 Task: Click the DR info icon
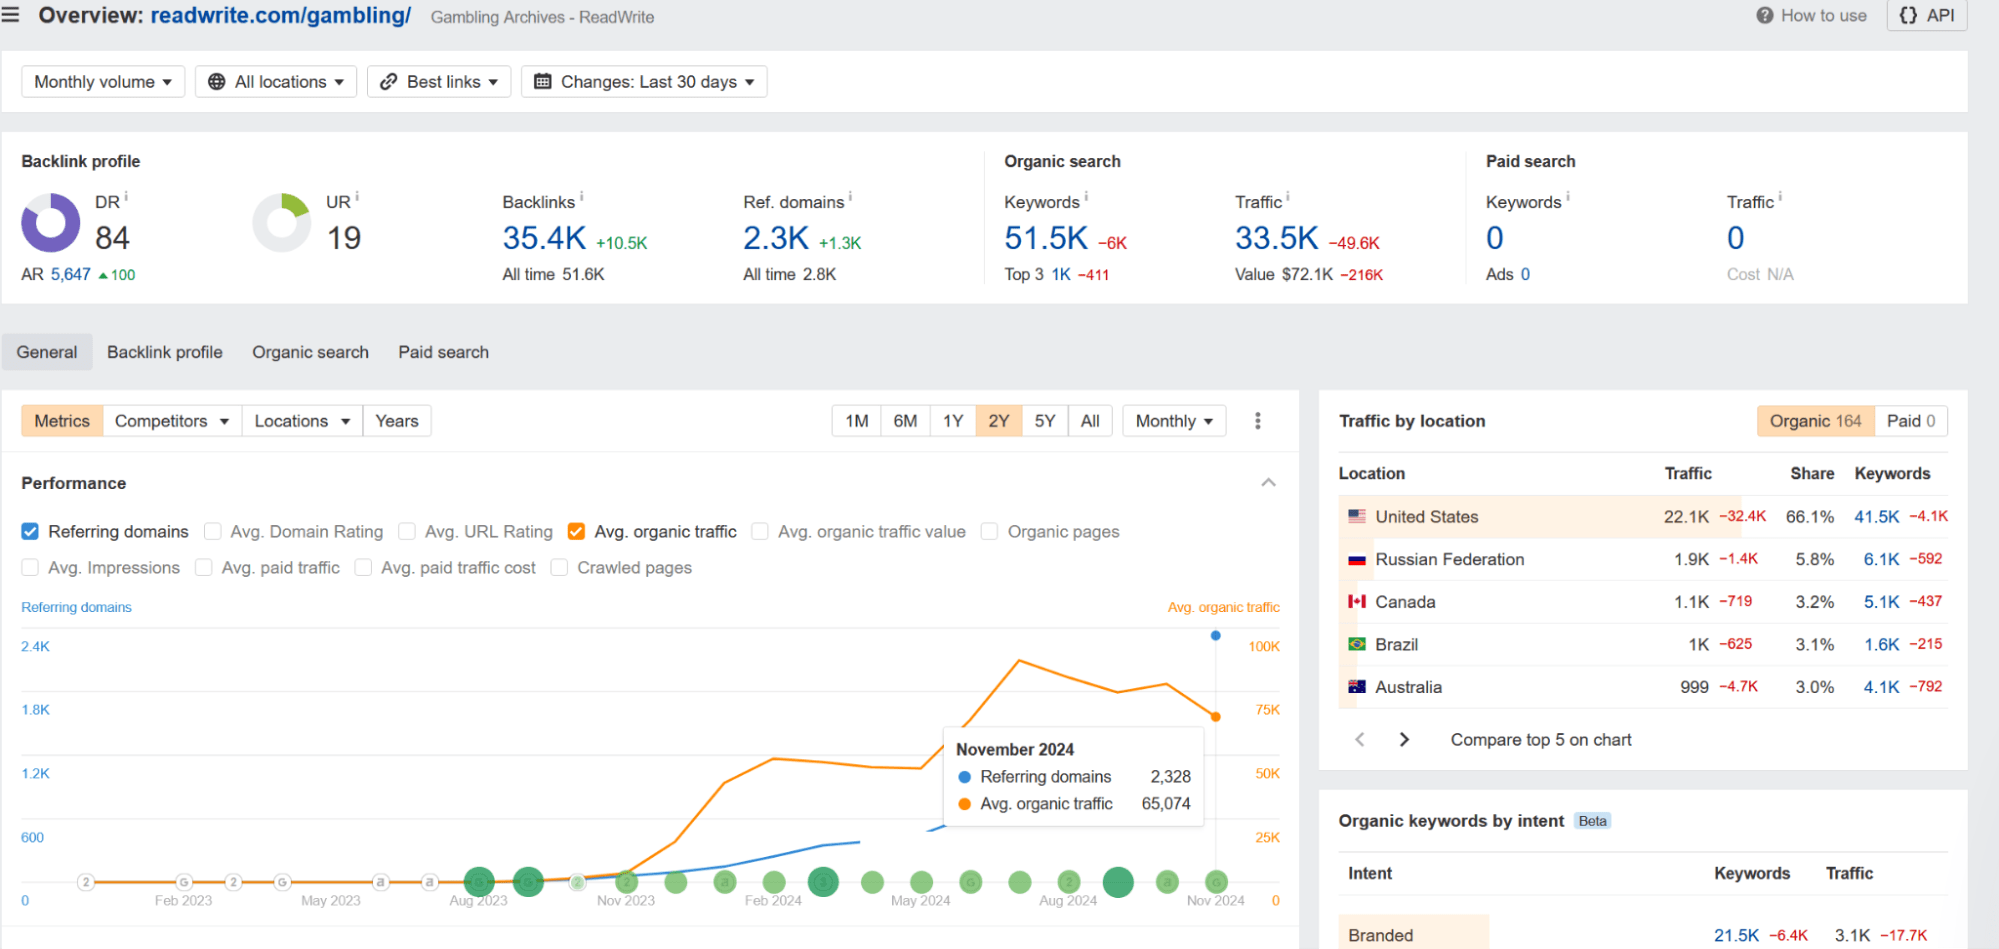click(x=126, y=196)
